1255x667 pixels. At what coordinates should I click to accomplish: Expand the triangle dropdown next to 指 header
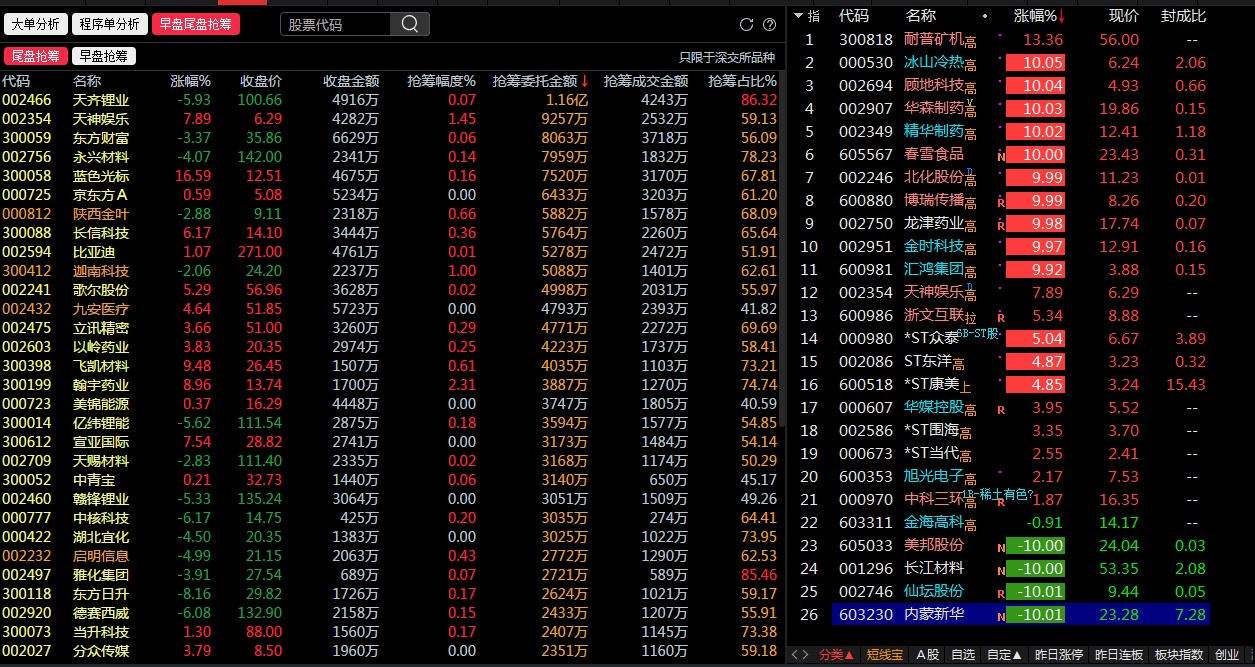pos(798,16)
